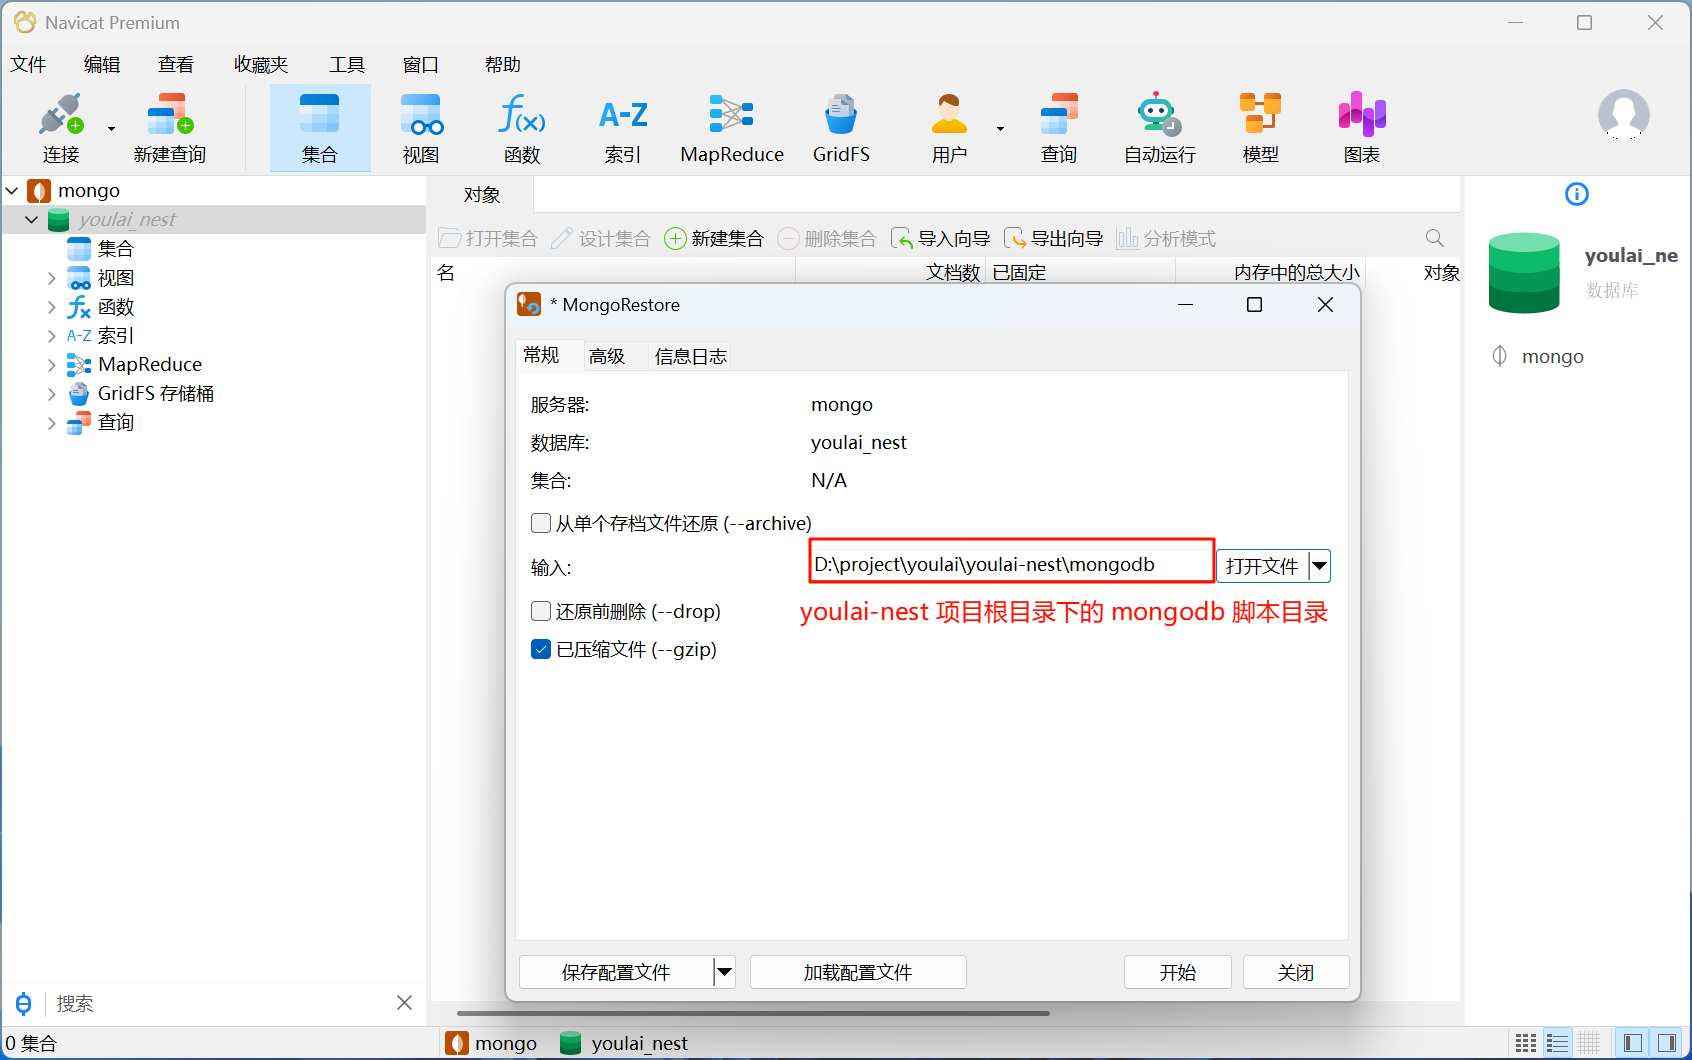Image resolution: width=1692 pixels, height=1060 pixels.
Task: Expand the Functions (函数) tree node
Action: pos(51,307)
